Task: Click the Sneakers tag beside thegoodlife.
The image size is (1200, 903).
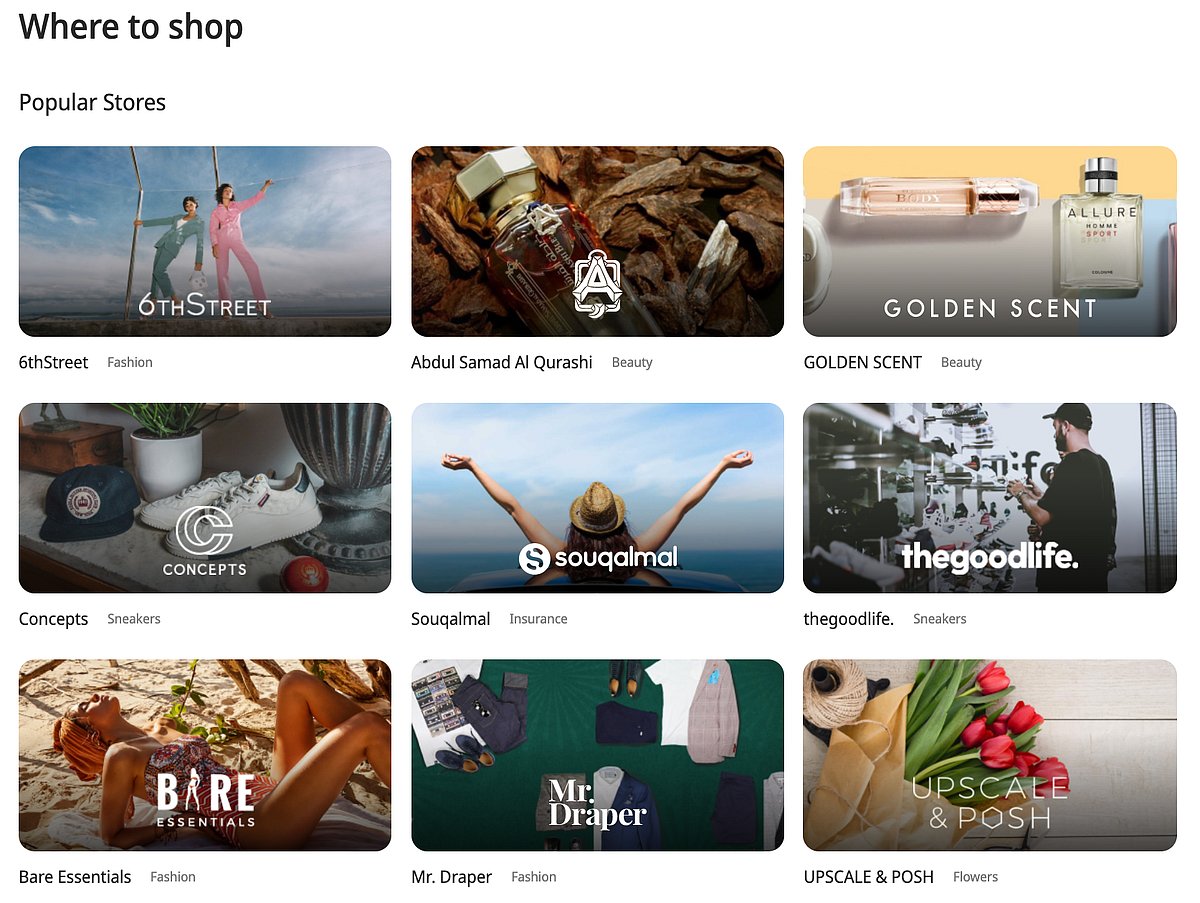Action: 940,619
